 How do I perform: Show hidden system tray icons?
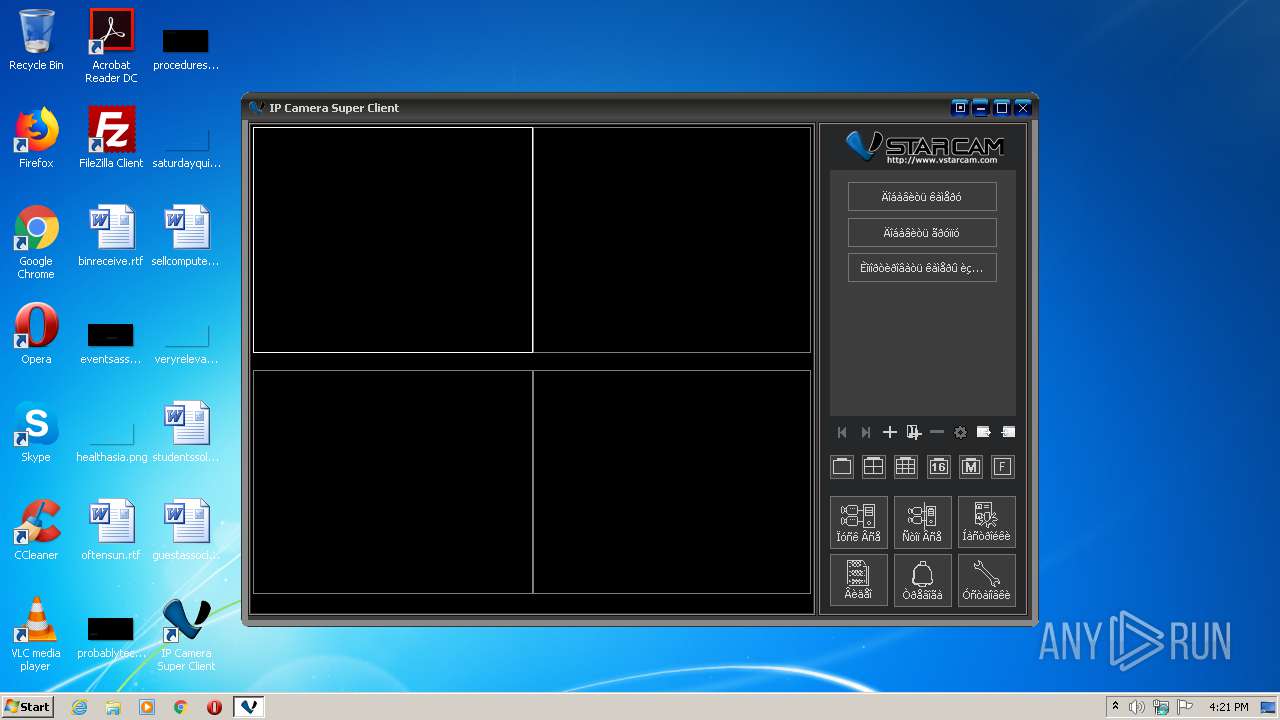tap(1115, 707)
